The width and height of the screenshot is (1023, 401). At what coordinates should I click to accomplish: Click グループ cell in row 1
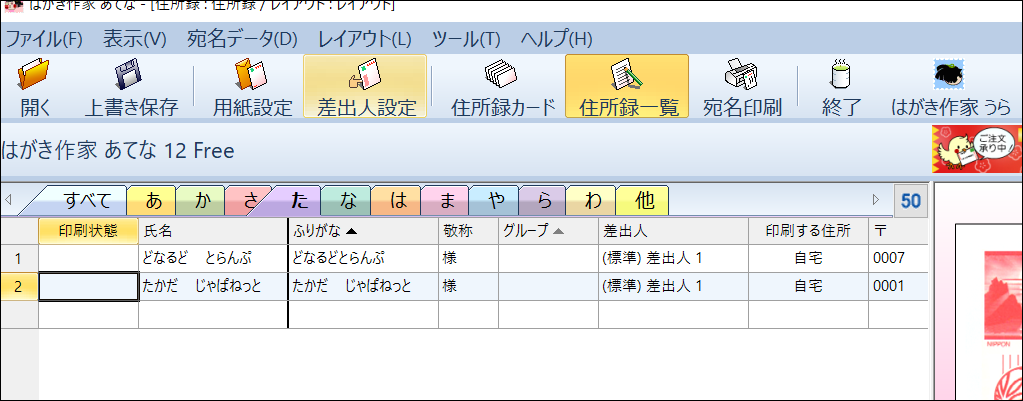pos(549,258)
